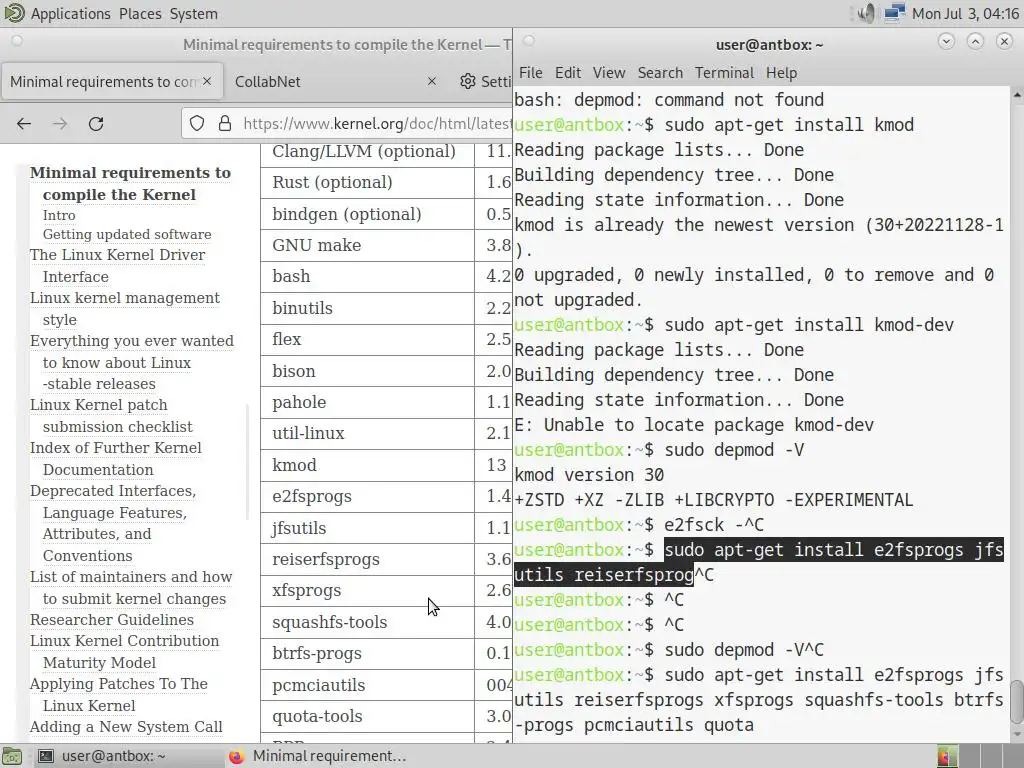Click the terminal vertical scrollbar thumb
The height and width of the screenshot is (768, 1024).
[x=1017, y=701]
